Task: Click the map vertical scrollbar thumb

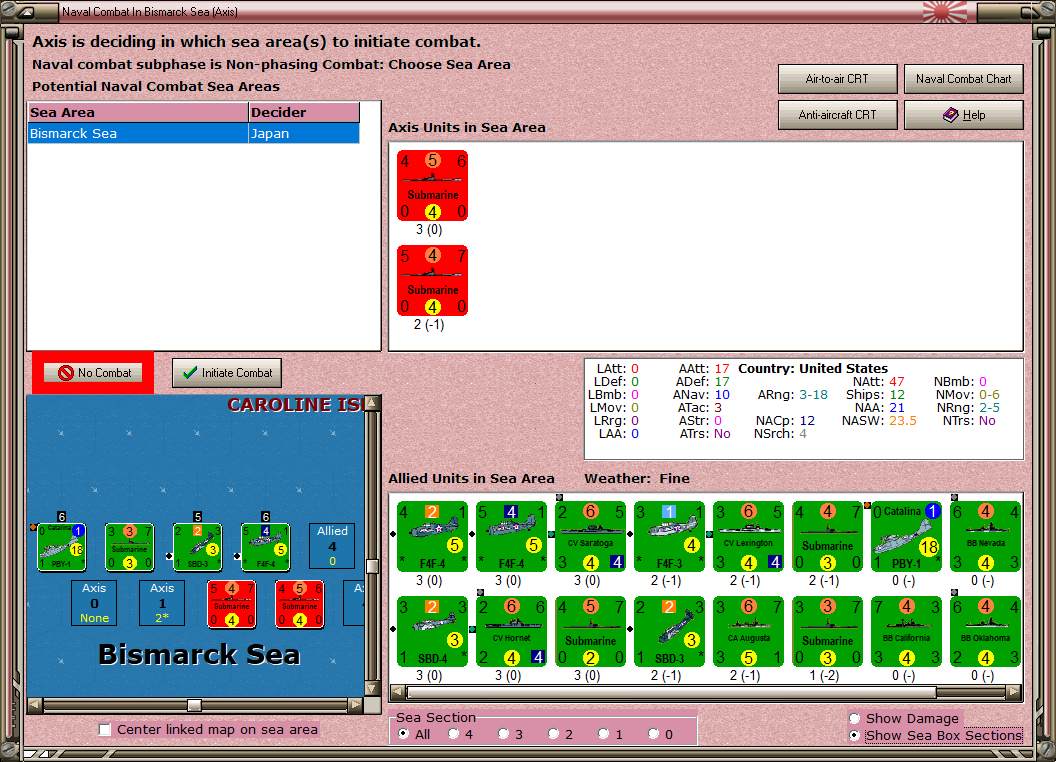Action: point(372,566)
